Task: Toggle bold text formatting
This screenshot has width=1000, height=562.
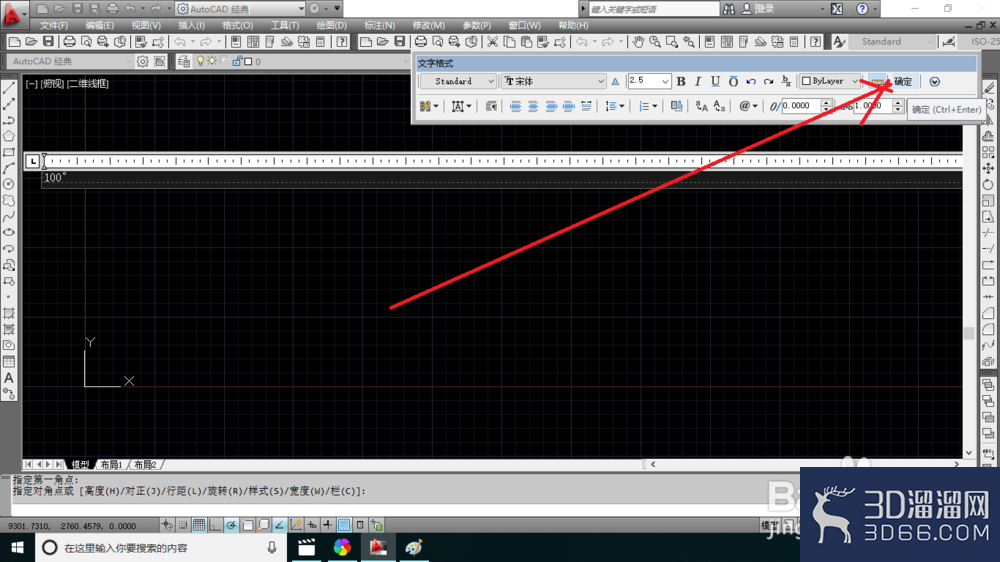Action: (x=680, y=81)
